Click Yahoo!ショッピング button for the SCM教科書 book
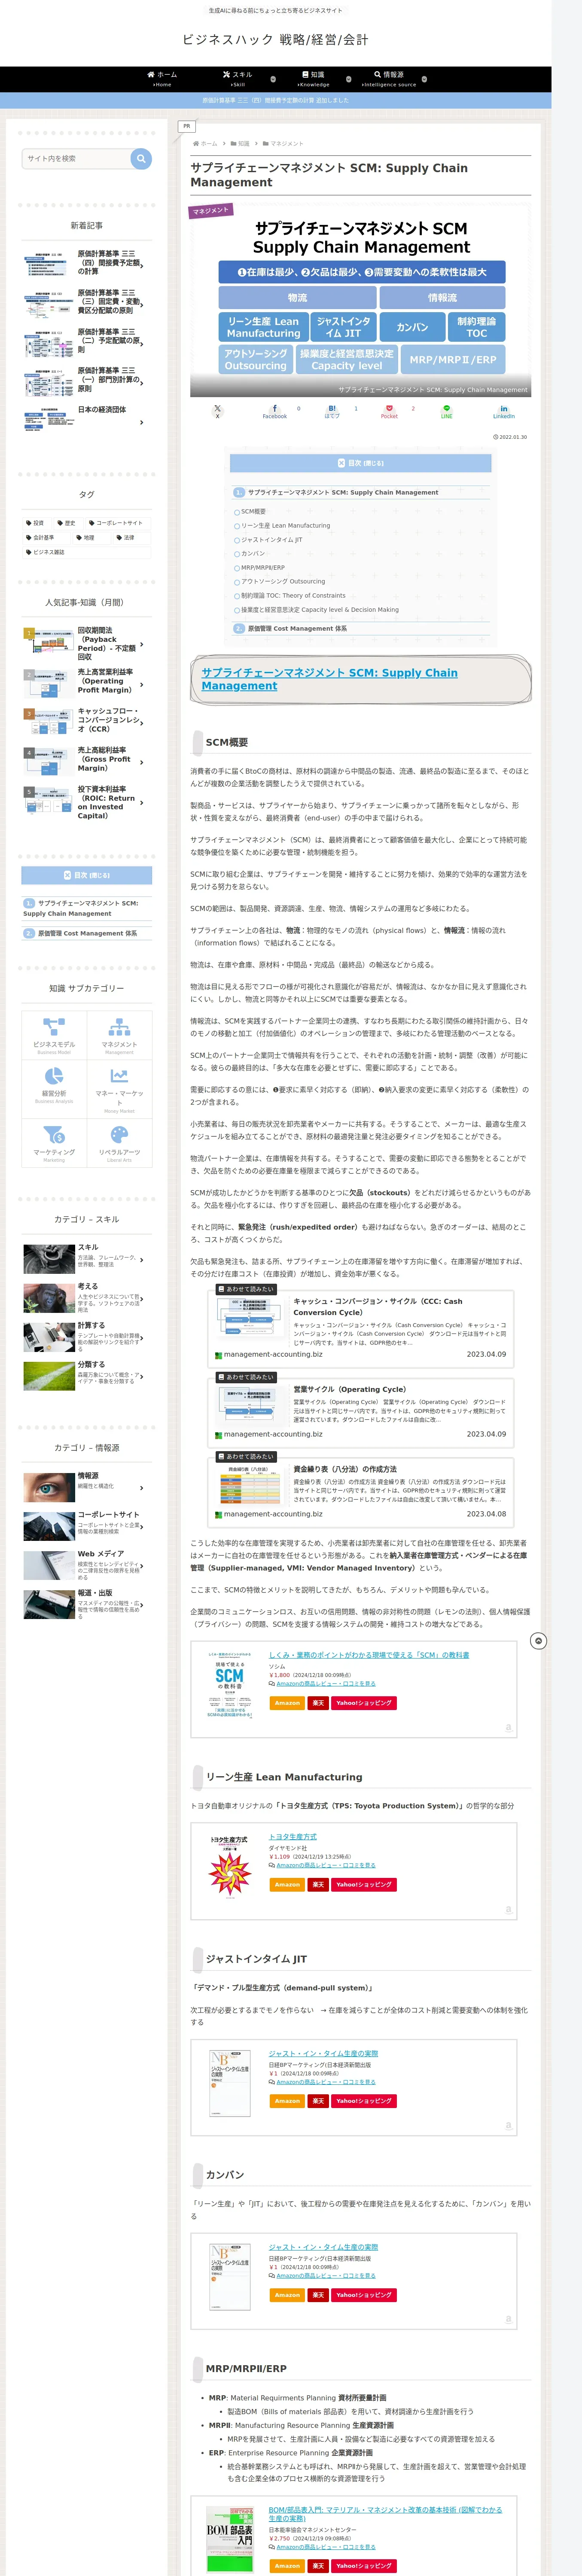The height and width of the screenshot is (2576, 582). click(364, 1703)
